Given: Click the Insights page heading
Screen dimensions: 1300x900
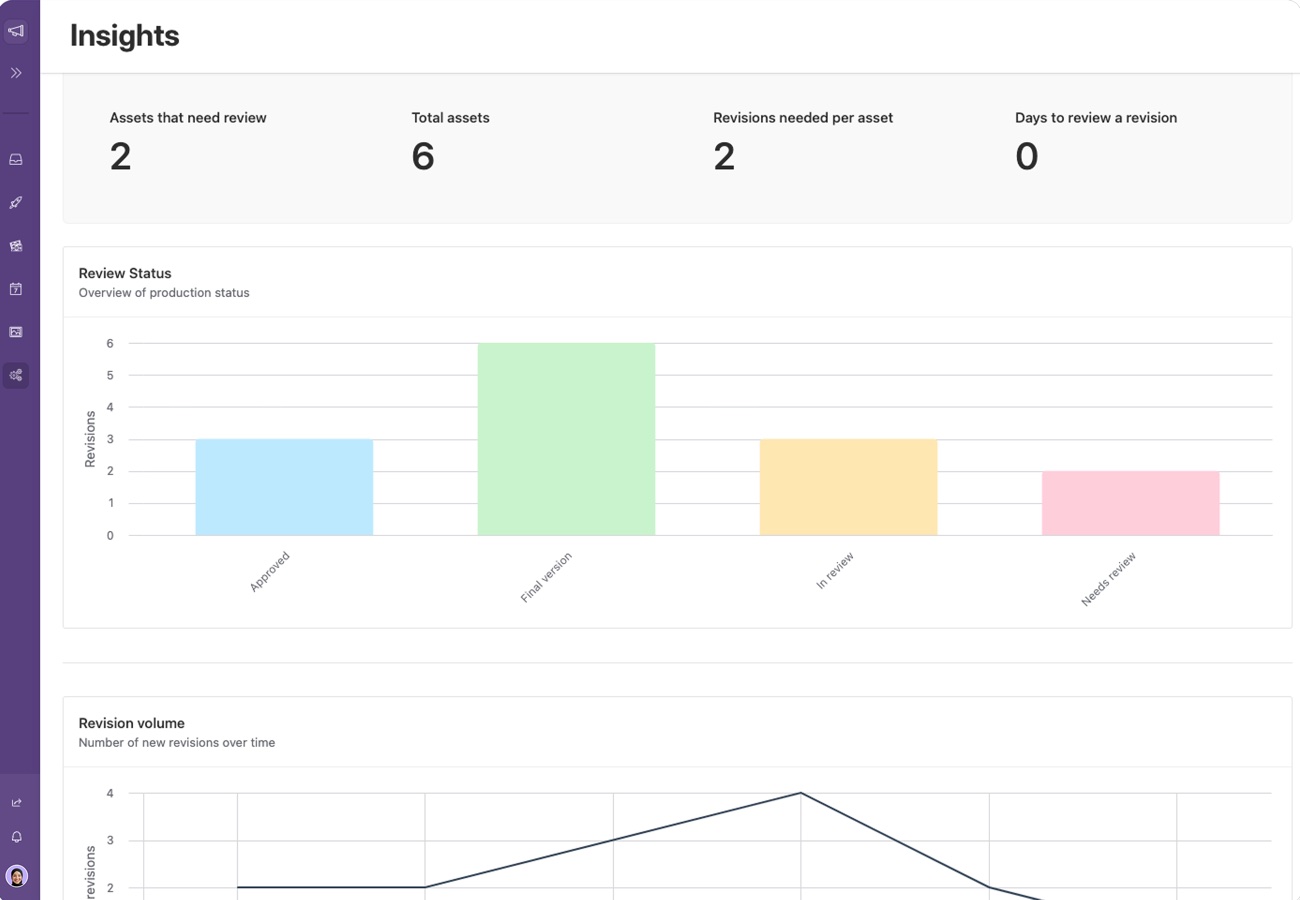Looking at the screenshot, I should (x=125, y=36).
